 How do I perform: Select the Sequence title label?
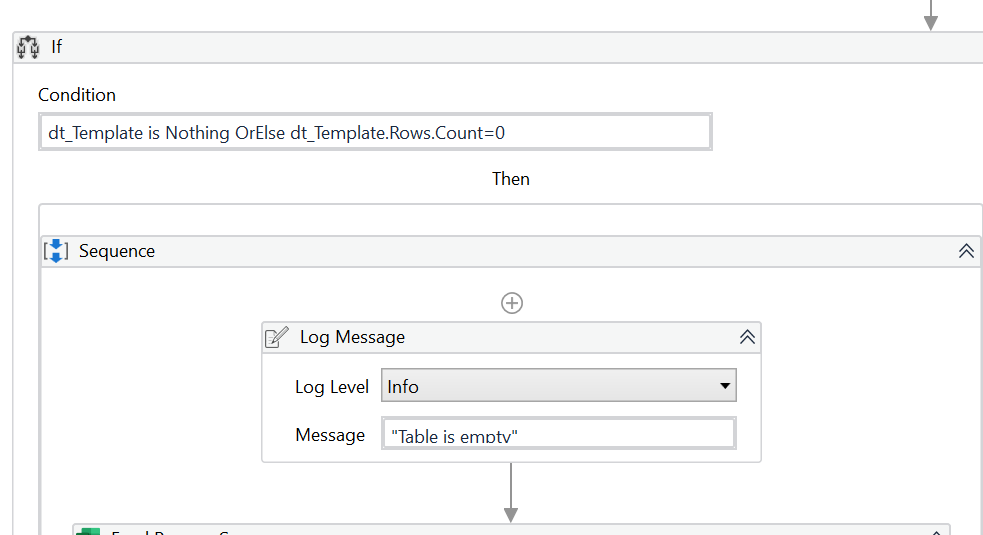(x=117, y=251)
